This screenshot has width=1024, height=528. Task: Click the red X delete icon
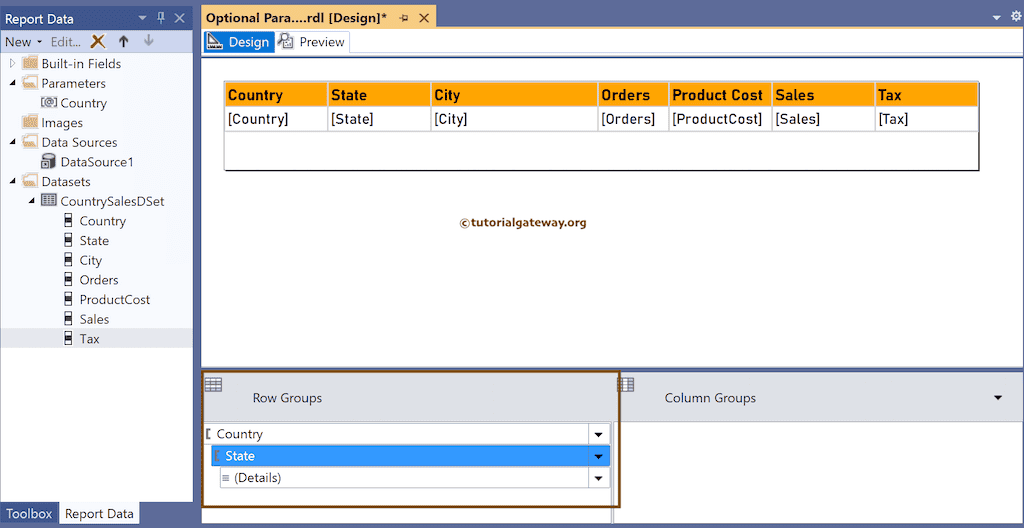tap(98, 41)
